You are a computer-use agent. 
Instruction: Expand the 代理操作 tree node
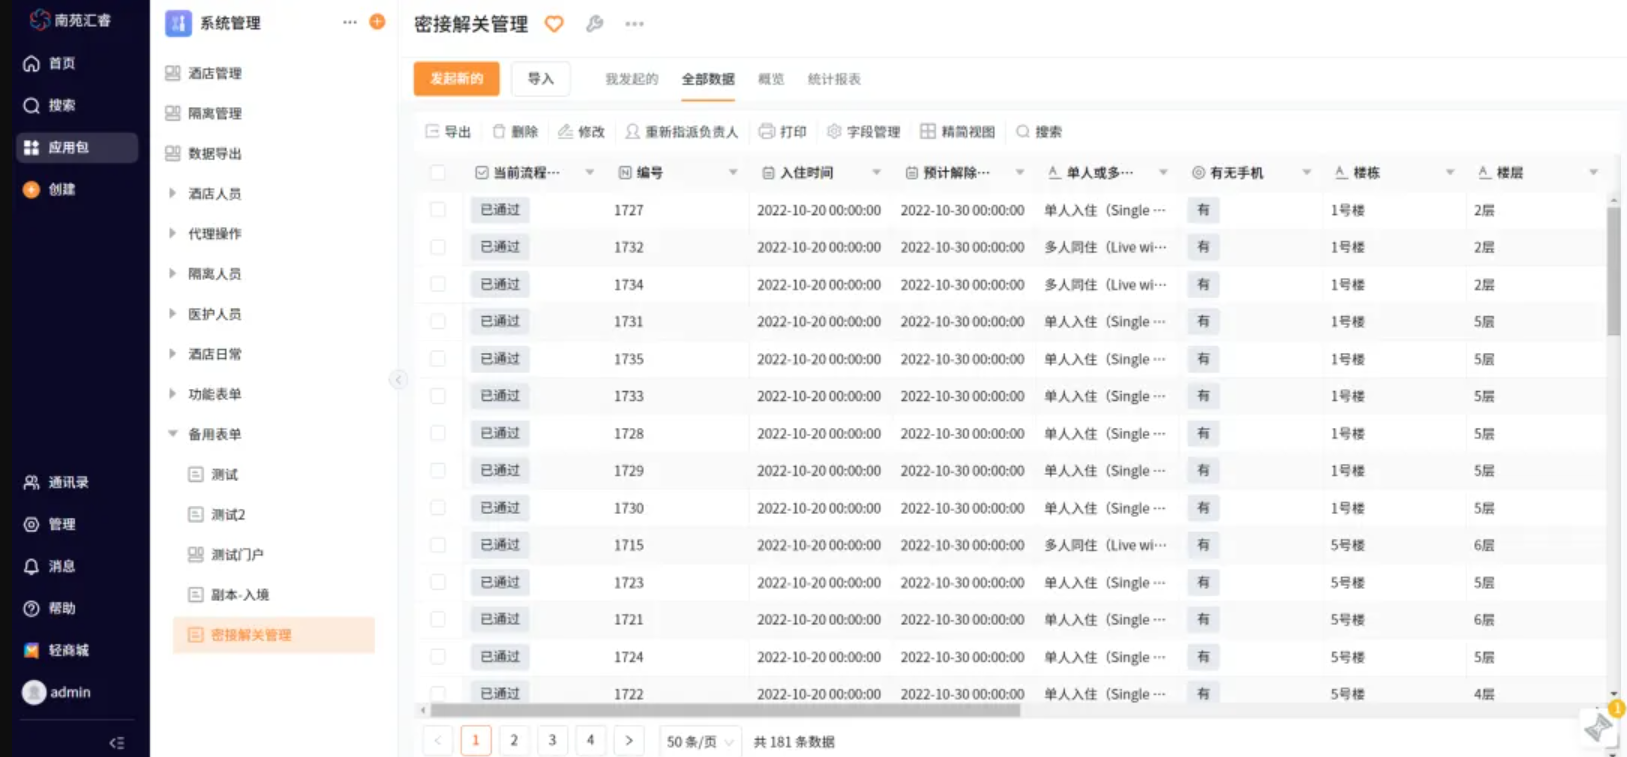(x=172, y=233)
